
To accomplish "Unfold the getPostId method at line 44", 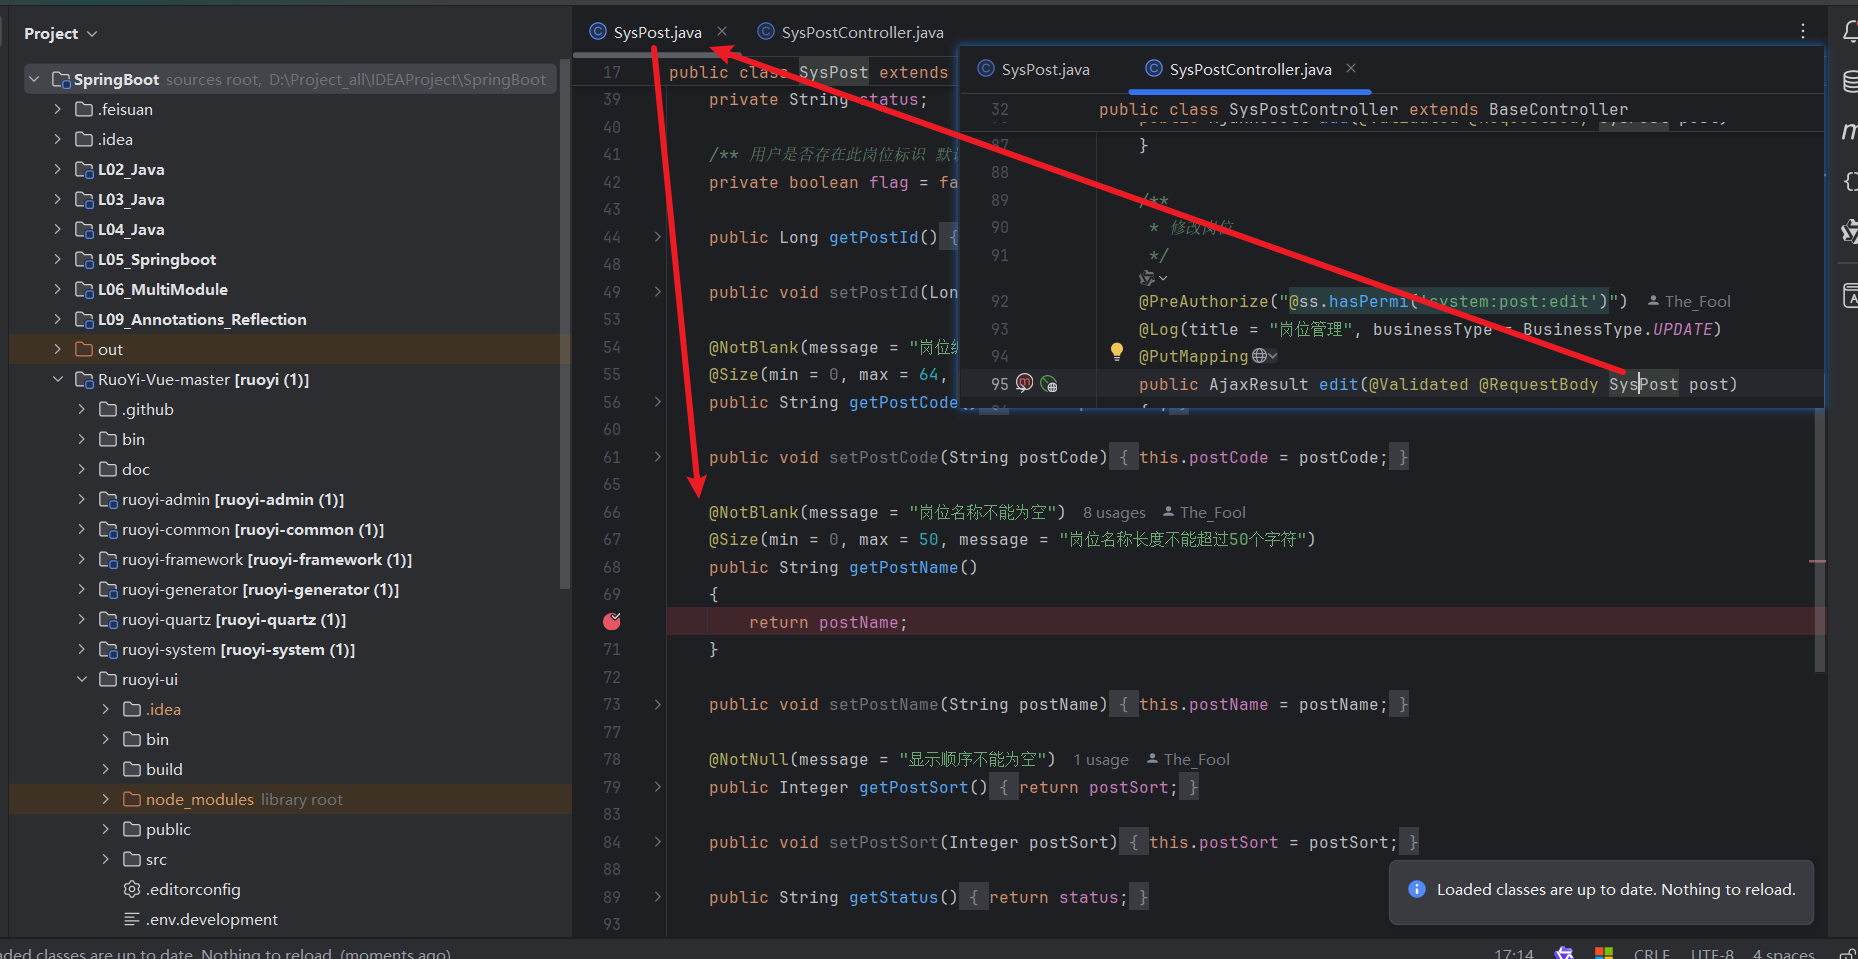I will point(657,237).
